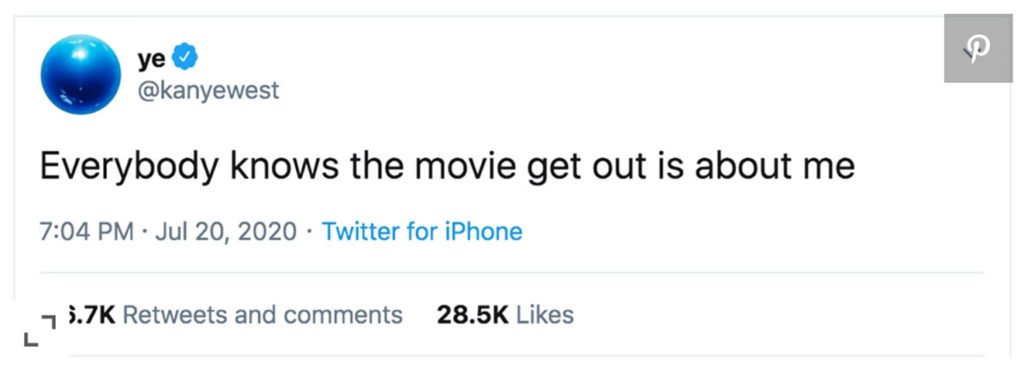Open the "ye" display name
Image resolution: width=1024 pixels, height=366 pixels.
[x=152, y=59]
